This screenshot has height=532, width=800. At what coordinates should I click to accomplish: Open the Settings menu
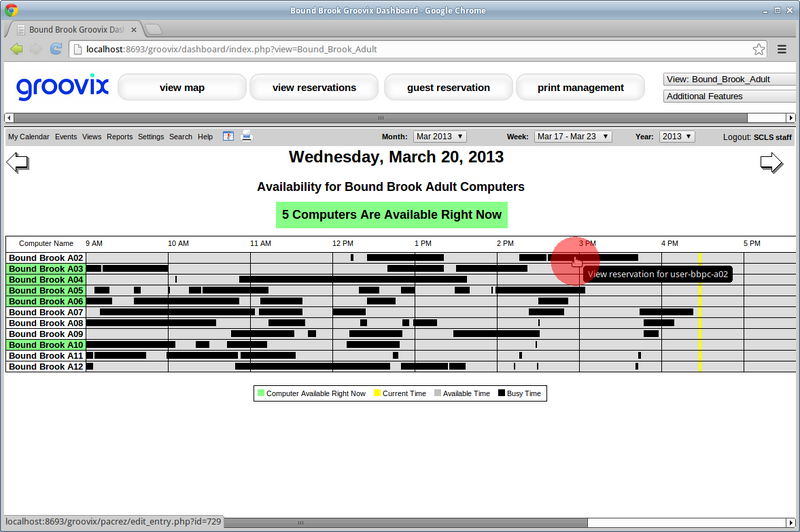coord(151,137)
